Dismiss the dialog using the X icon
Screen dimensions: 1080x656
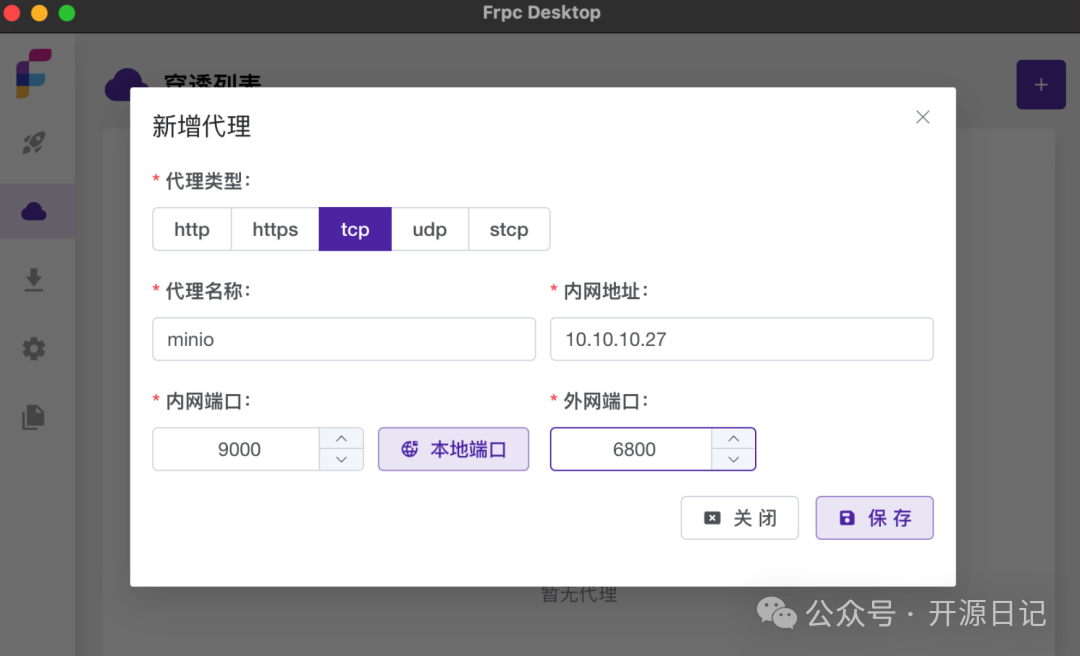922,116
